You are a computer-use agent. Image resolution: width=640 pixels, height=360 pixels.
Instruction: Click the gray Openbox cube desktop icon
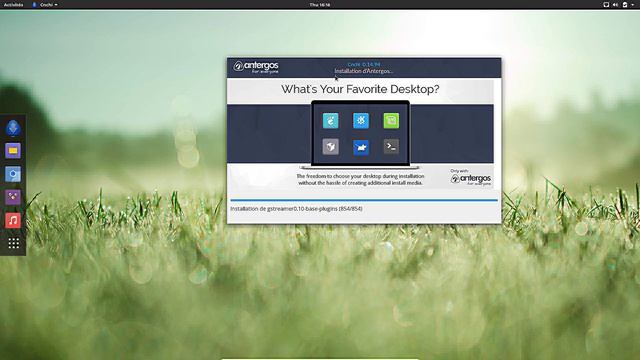click(x=331, y=147)
